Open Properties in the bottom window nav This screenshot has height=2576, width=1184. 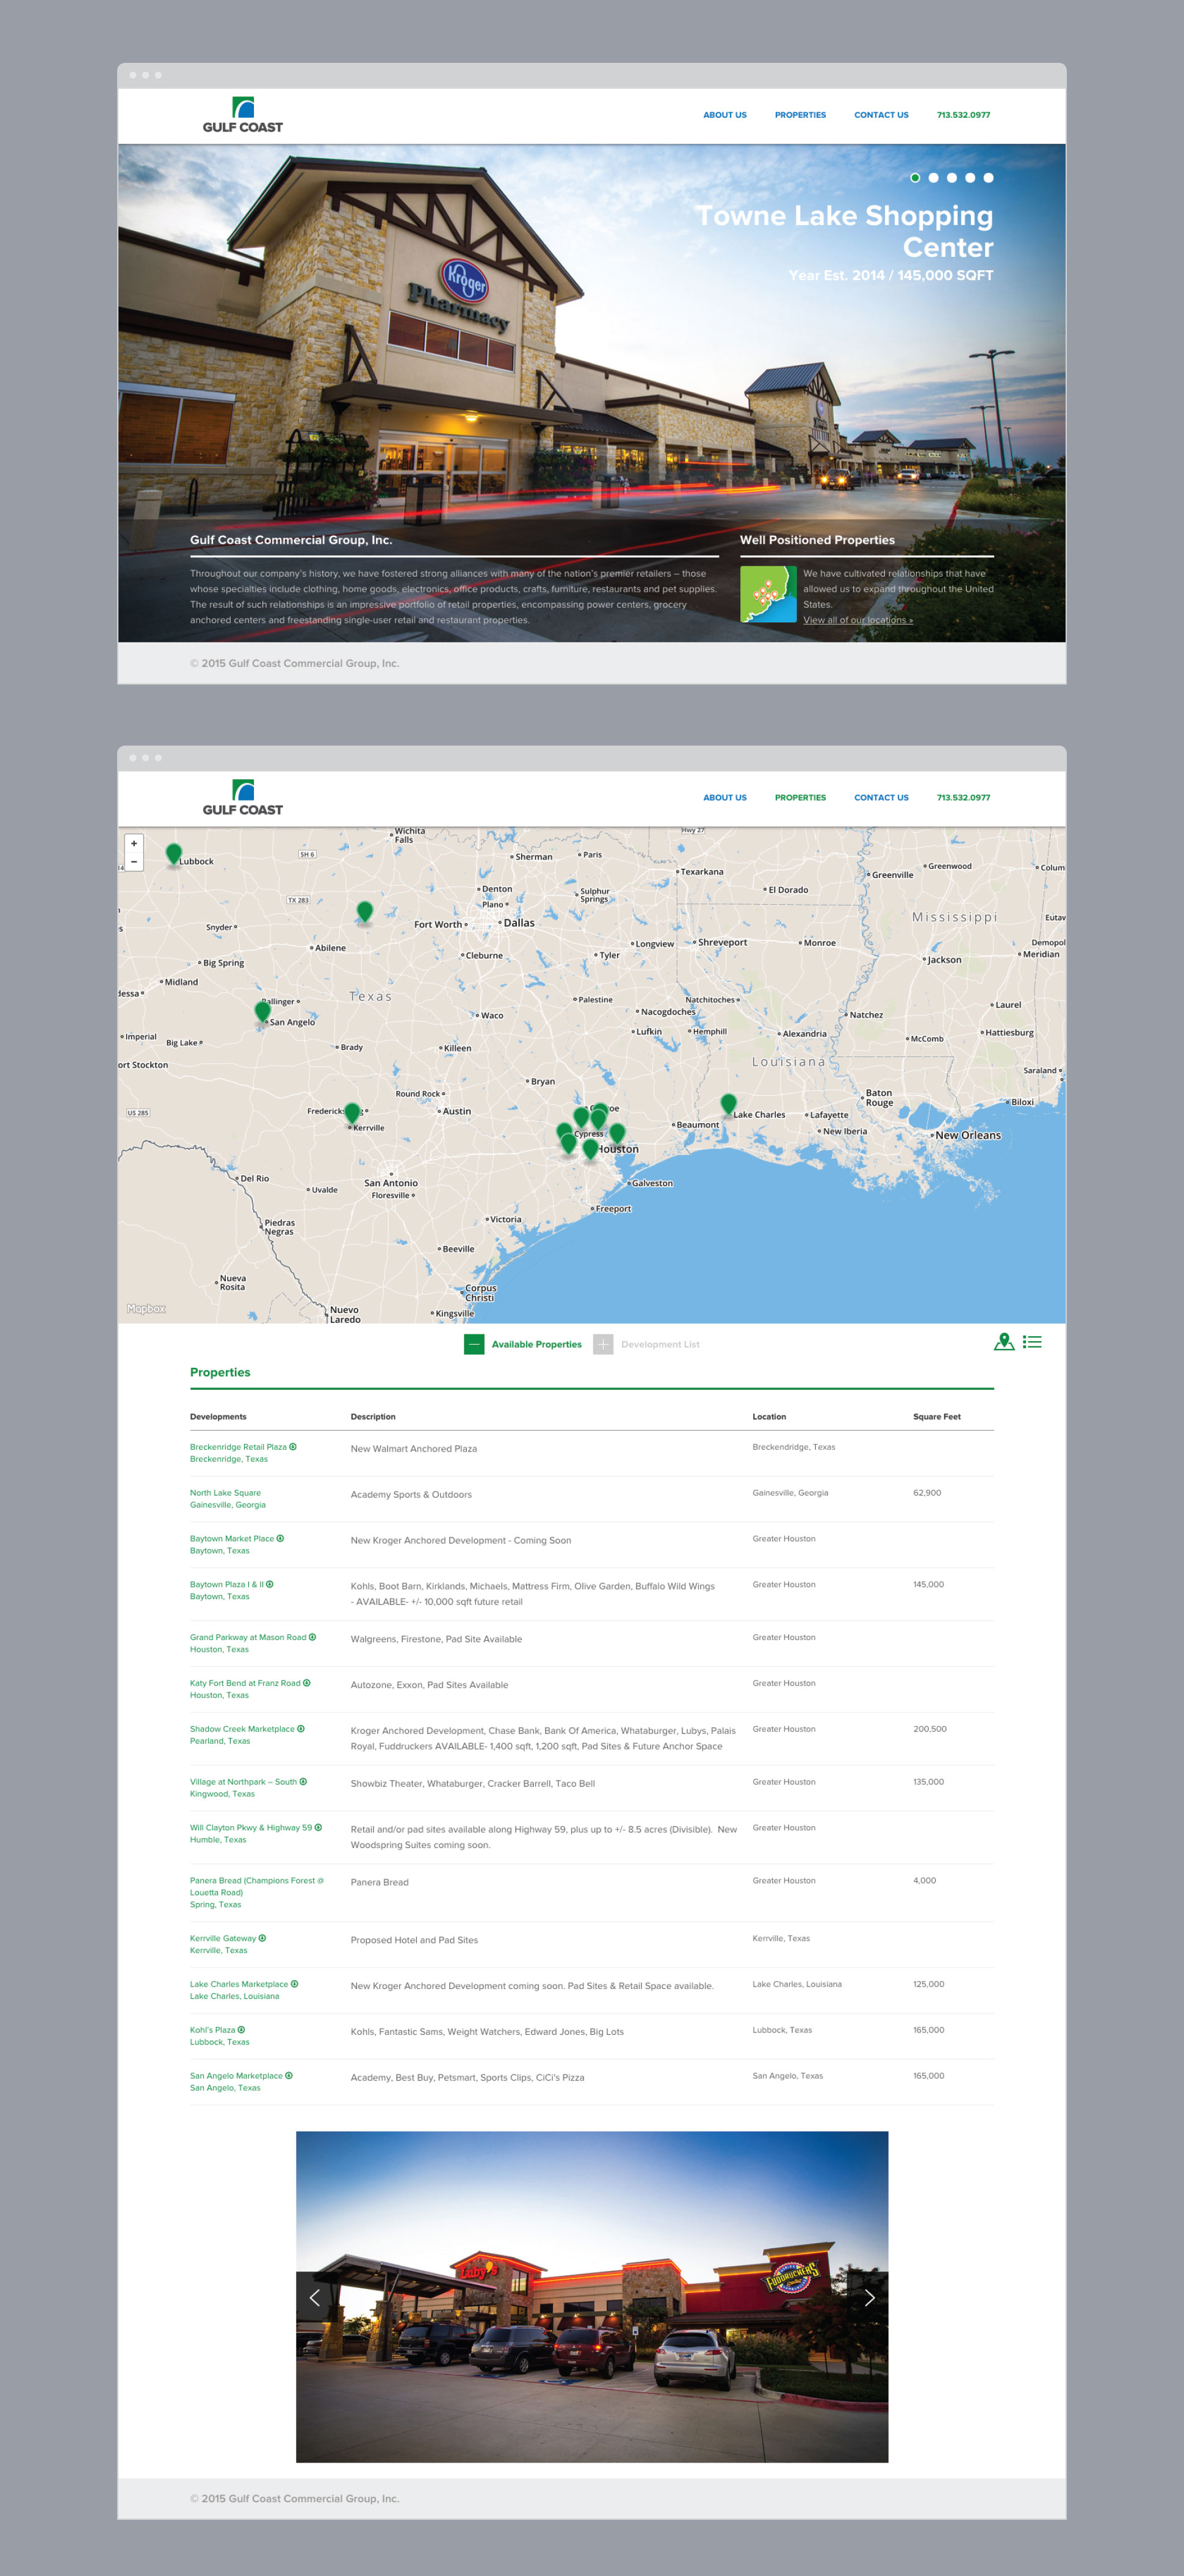800,798
